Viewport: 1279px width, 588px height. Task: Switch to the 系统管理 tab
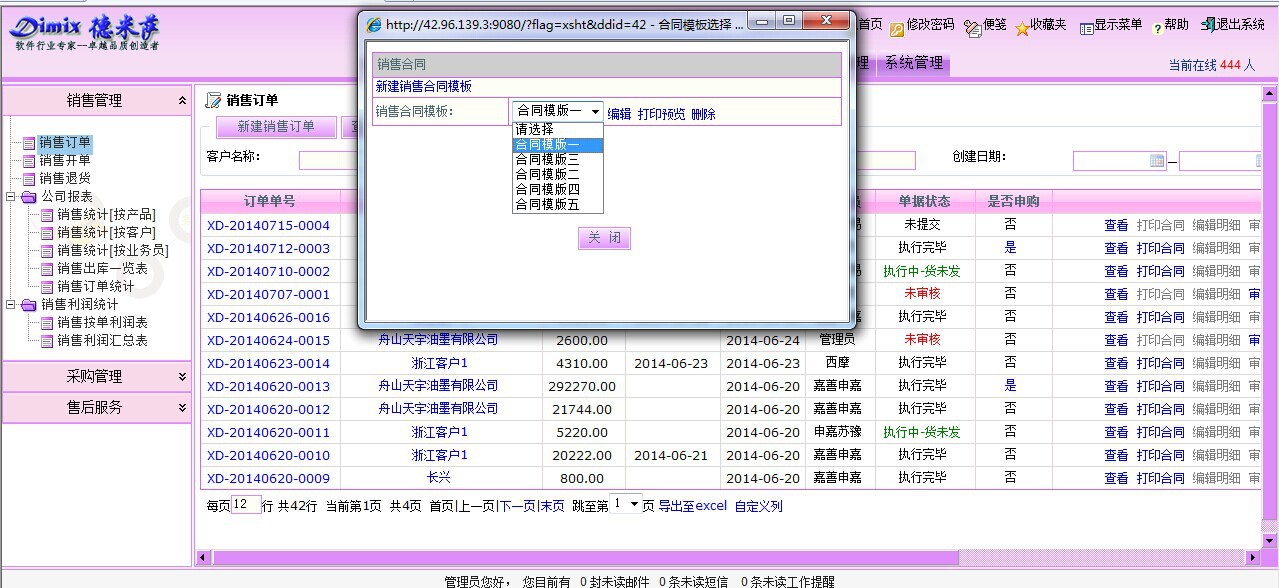coord(913,63)
